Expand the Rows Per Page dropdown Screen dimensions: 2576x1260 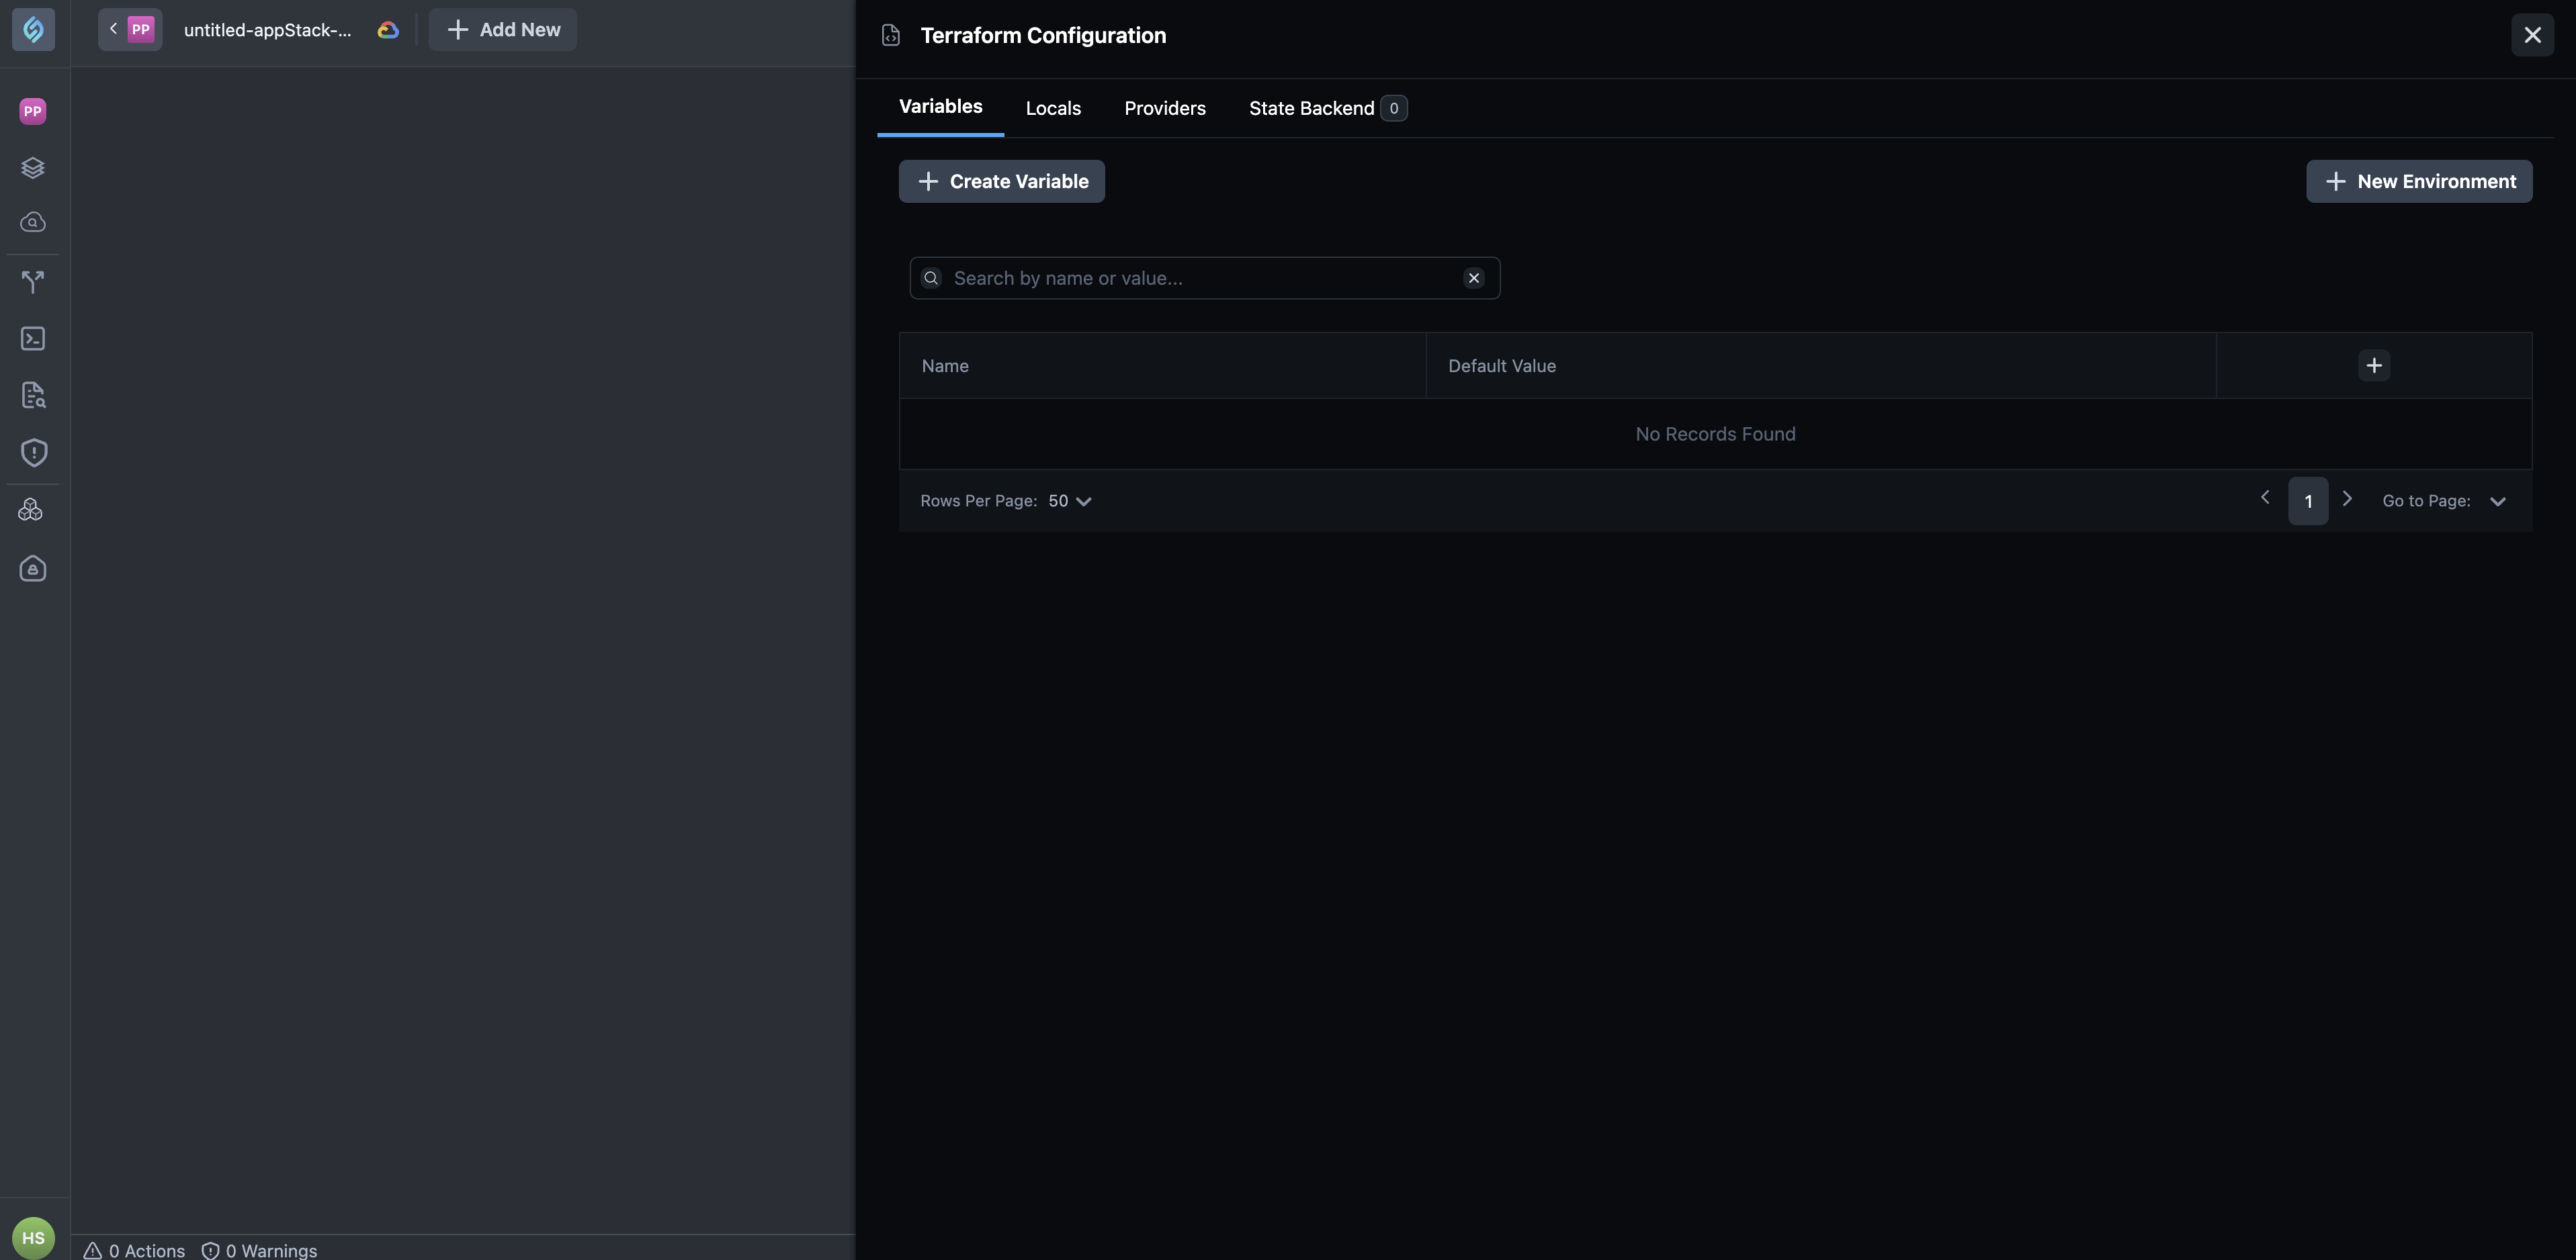click(x=1069, y=501)
